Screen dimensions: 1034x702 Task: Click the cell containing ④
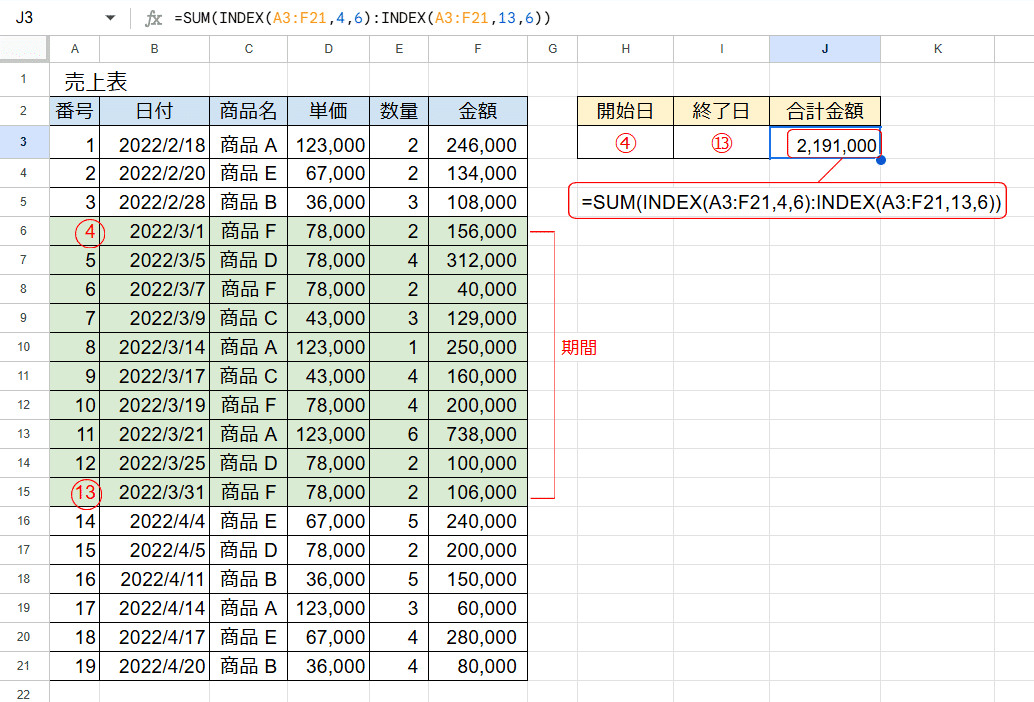coord(625,143)
